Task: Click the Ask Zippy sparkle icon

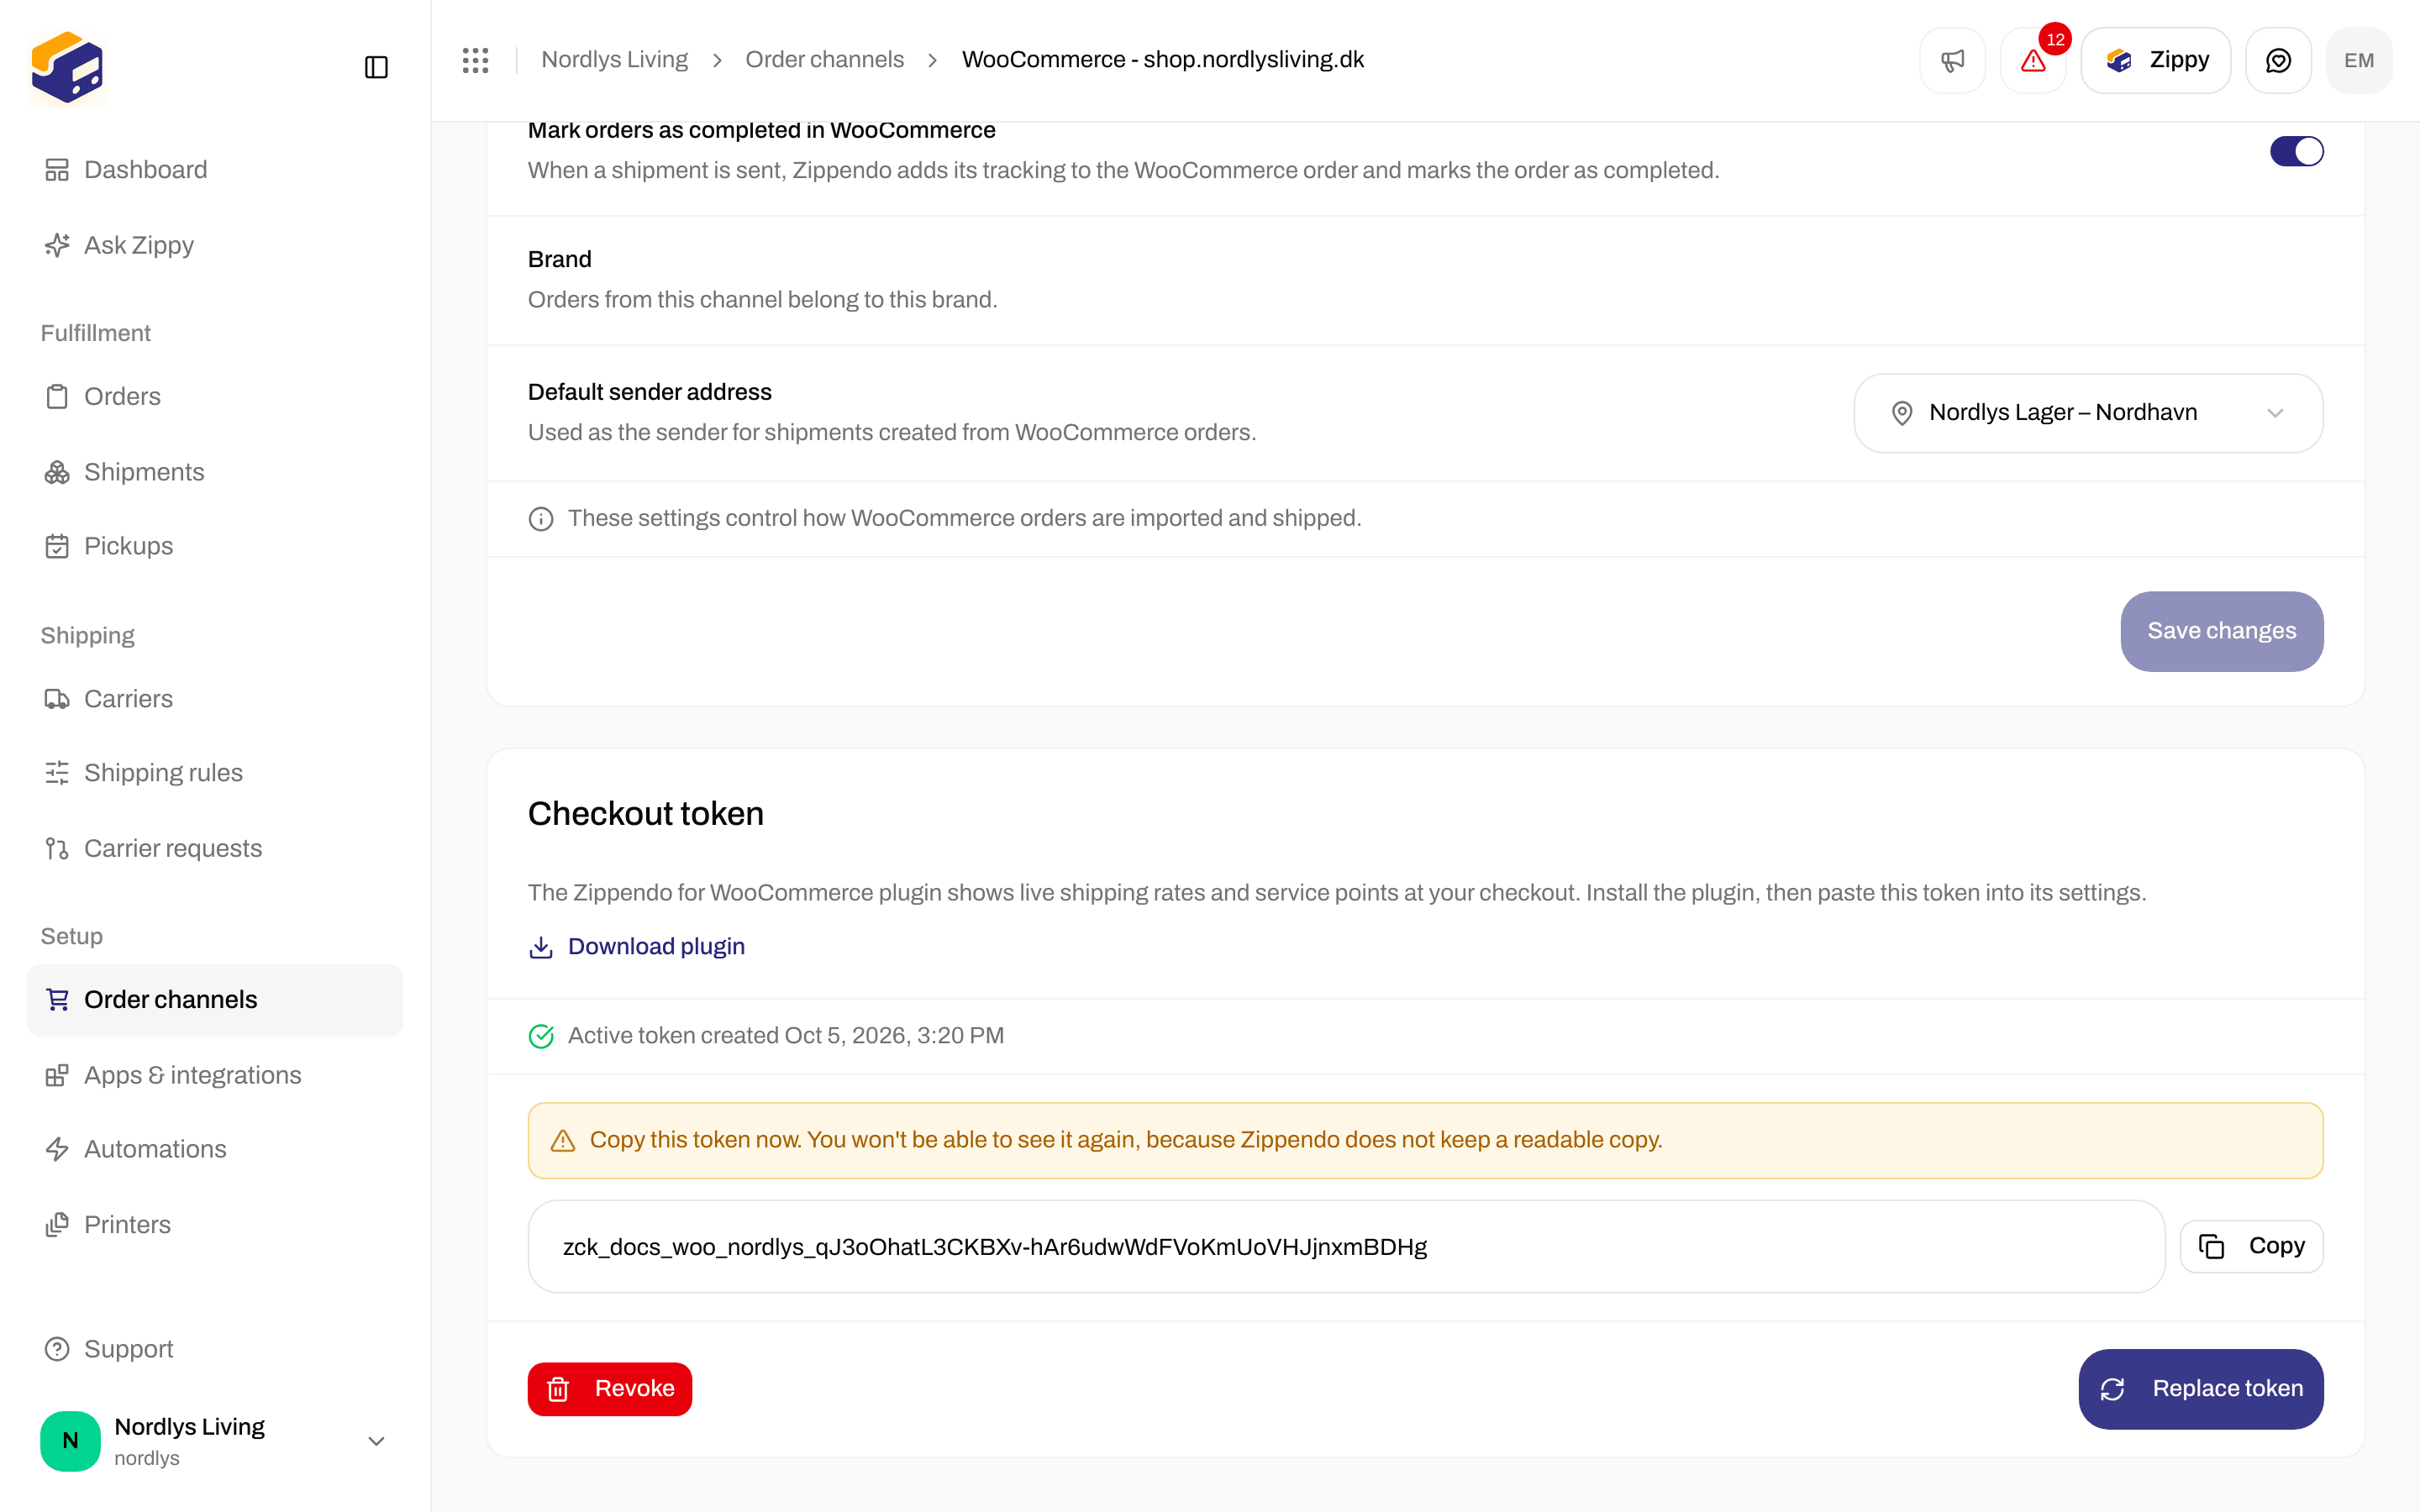Action: pyautogui.click(x=57, y=245)
